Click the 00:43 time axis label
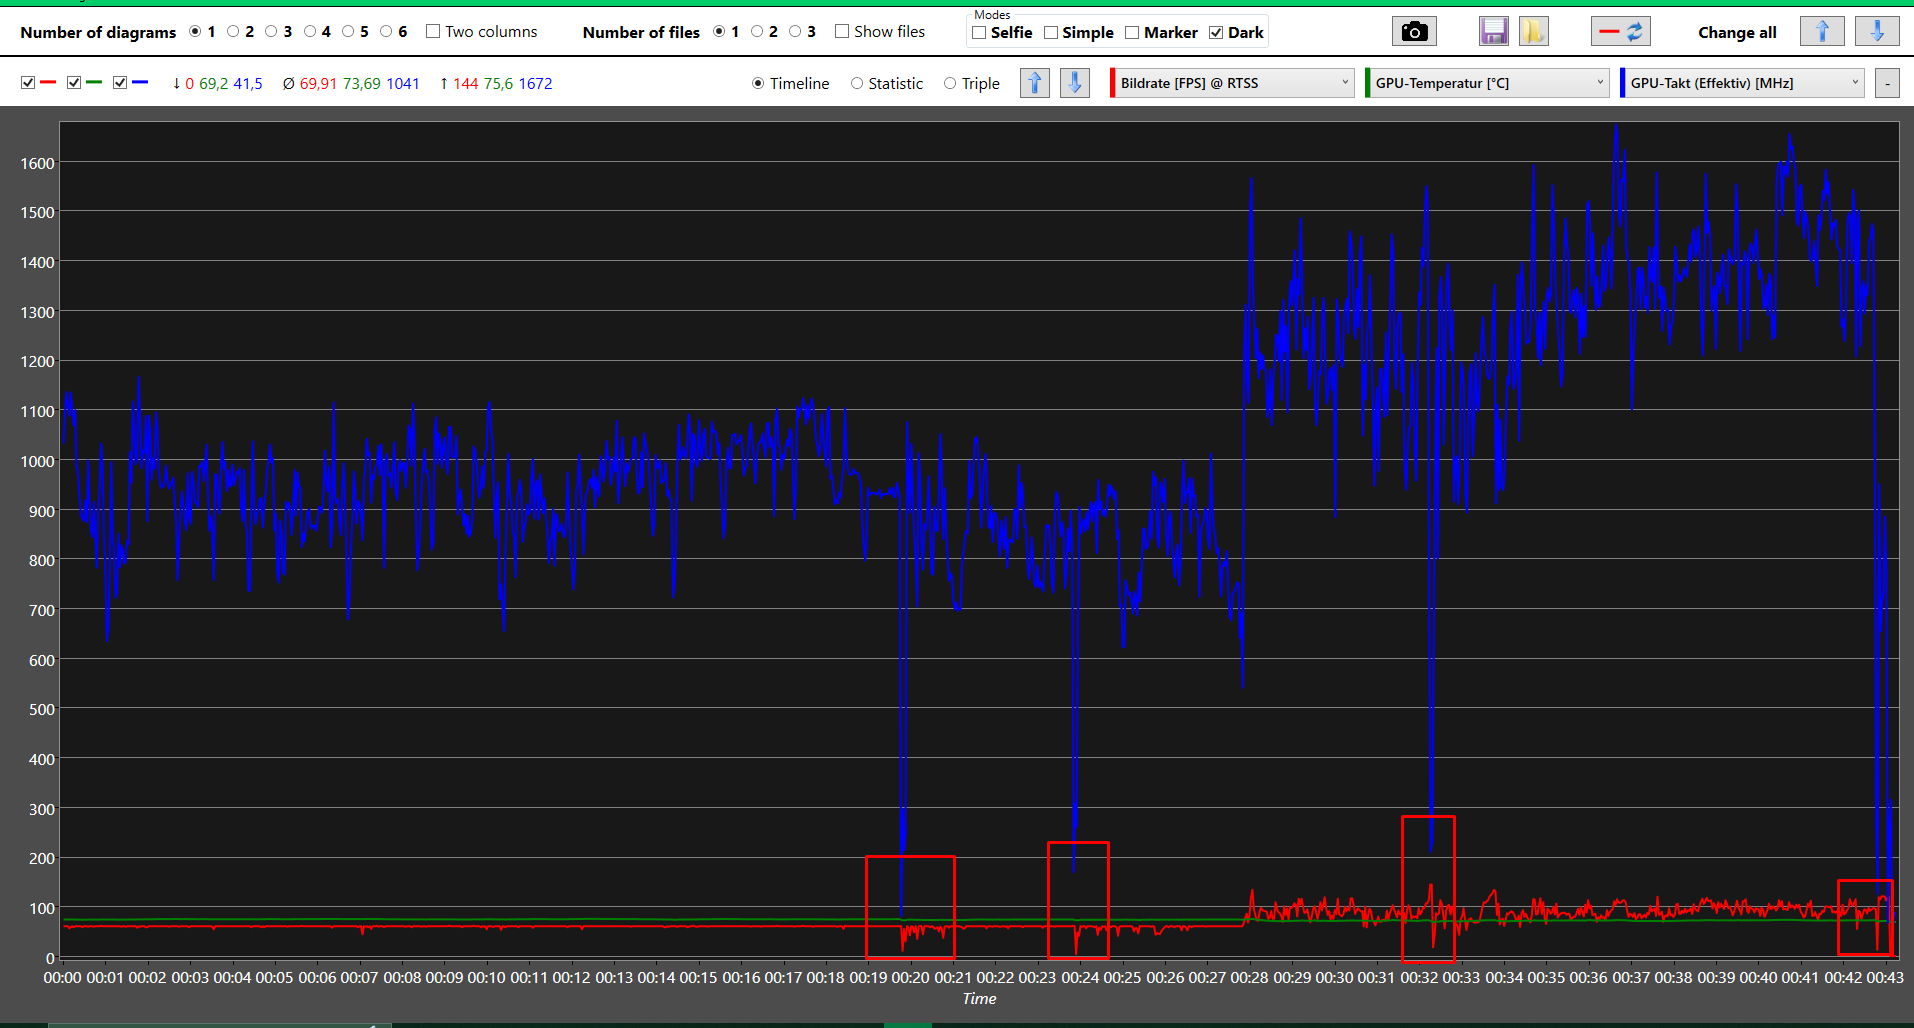This screenshot has width=1914, height=1028. coord(1884,977)
